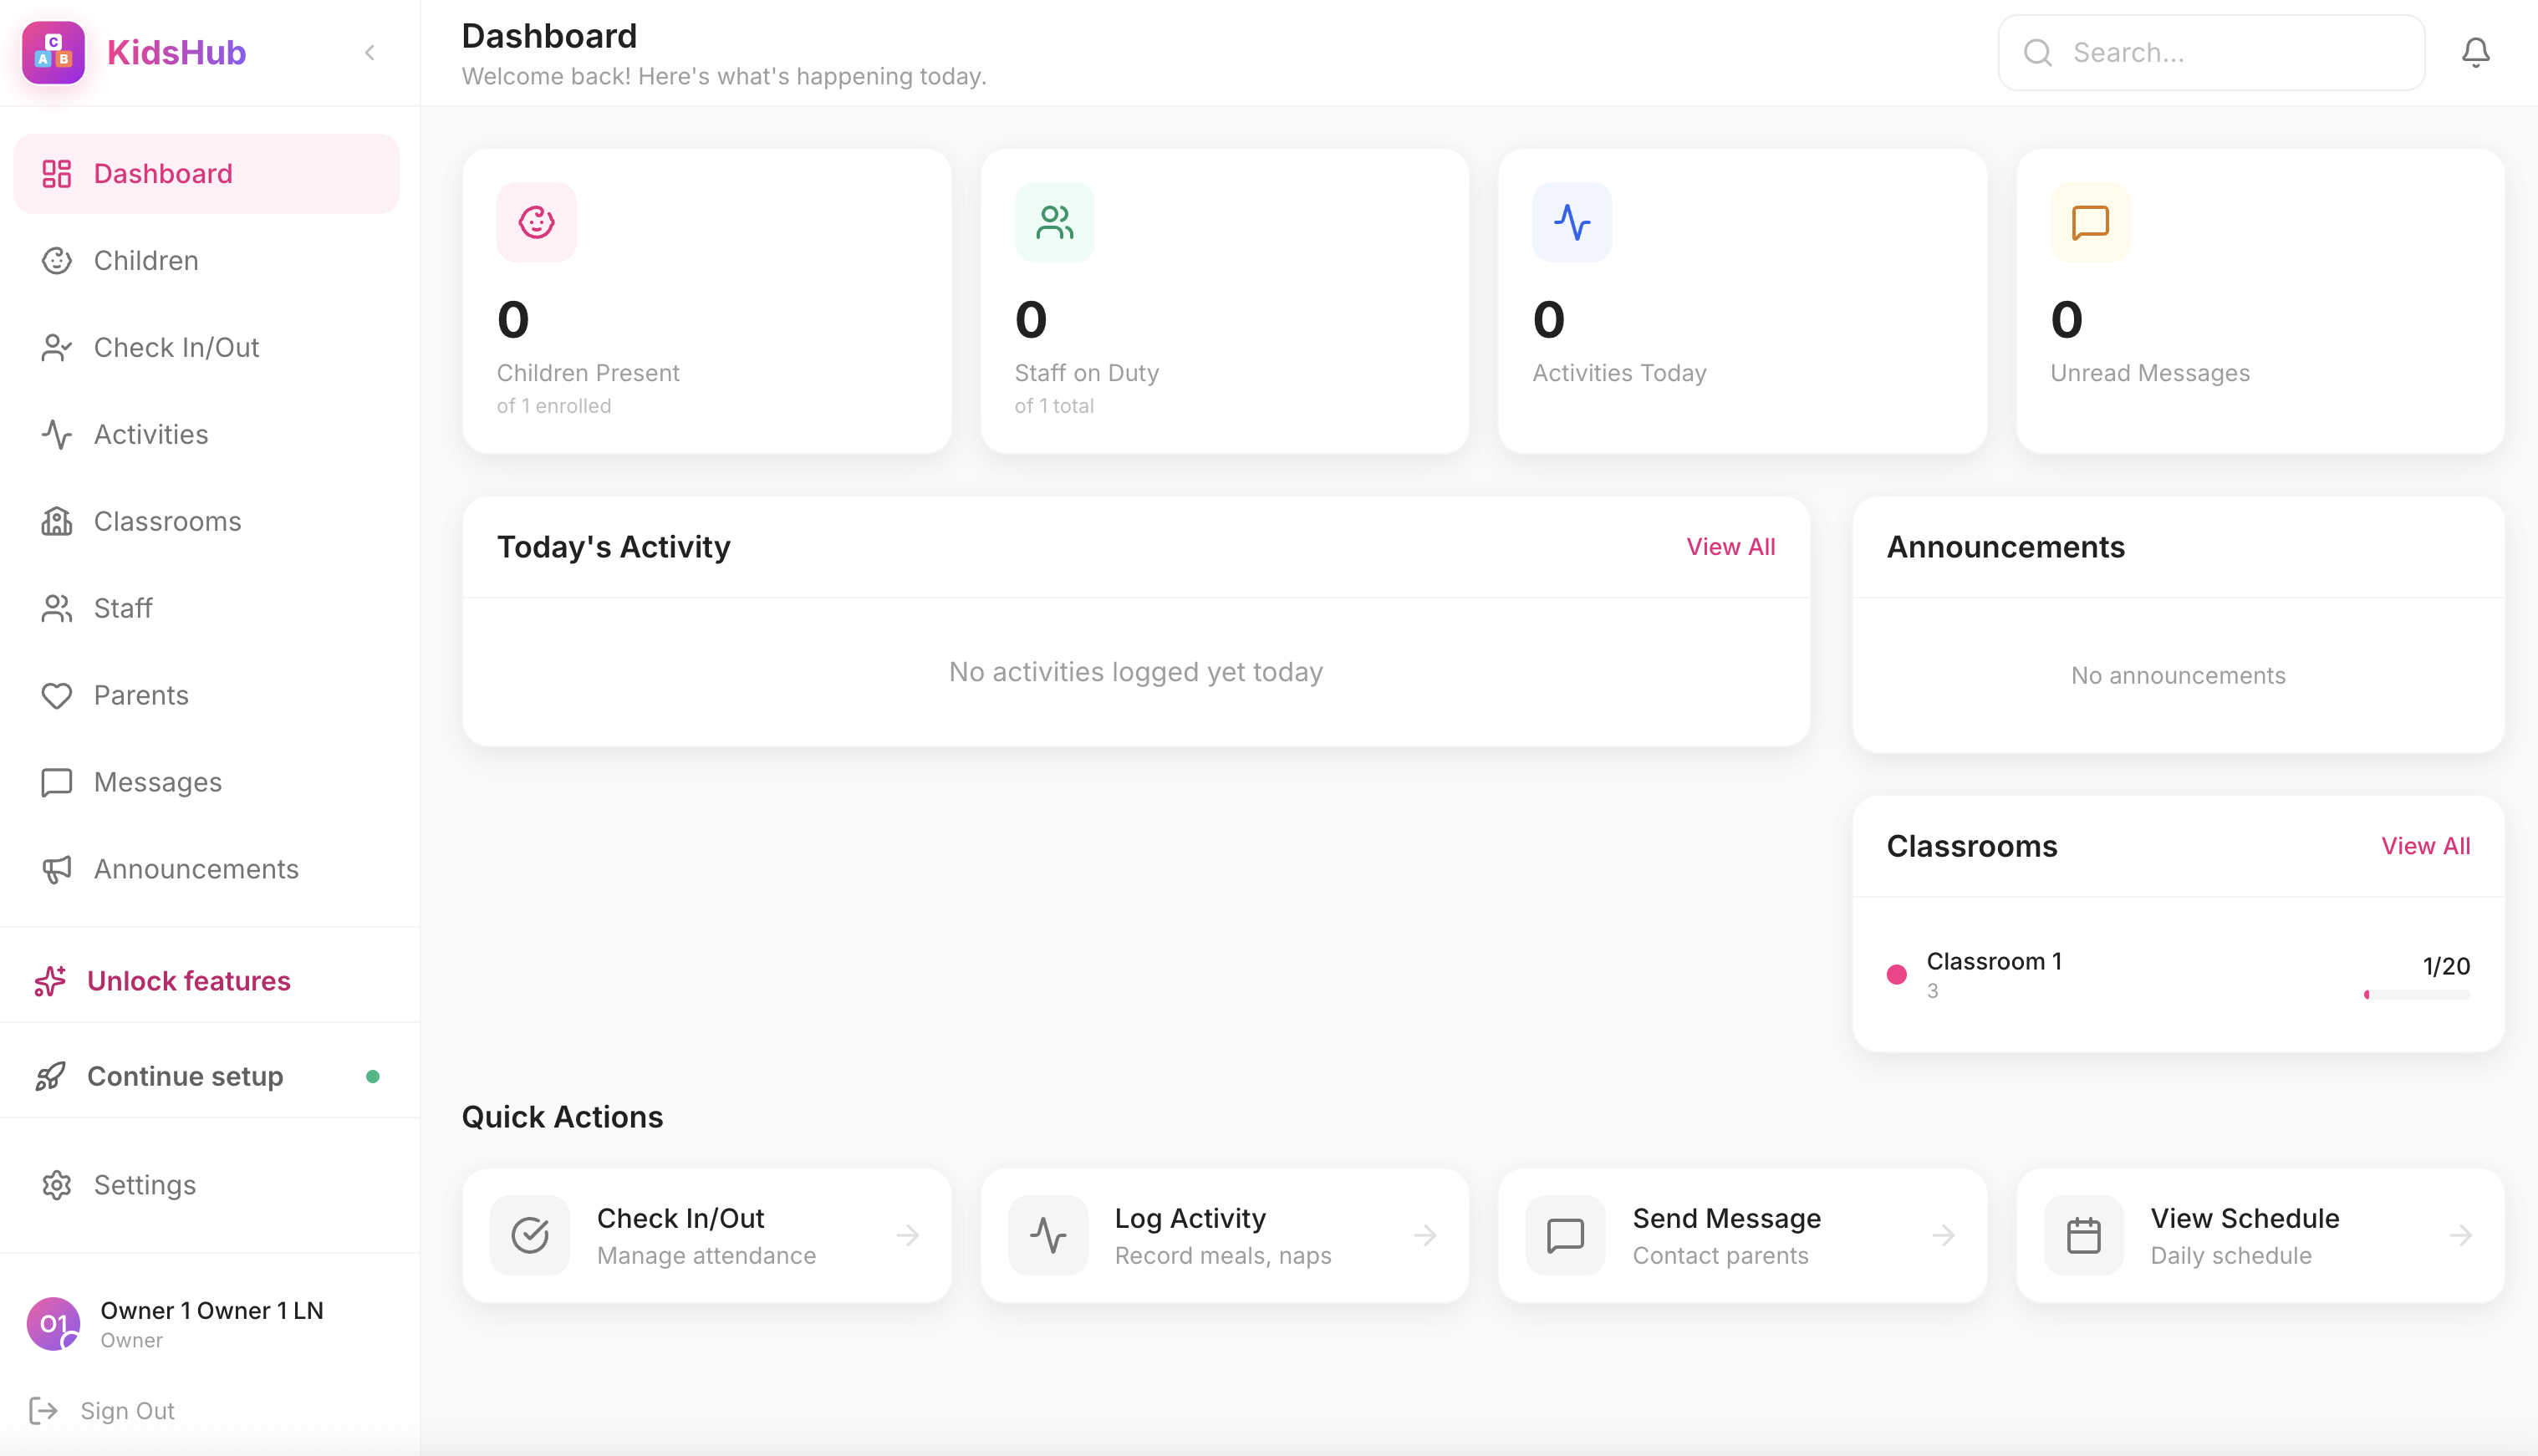Open the Check In/Out quick action
Image resolution: width=2538 pixels, height=1456 pixels.
[707, 1236]
